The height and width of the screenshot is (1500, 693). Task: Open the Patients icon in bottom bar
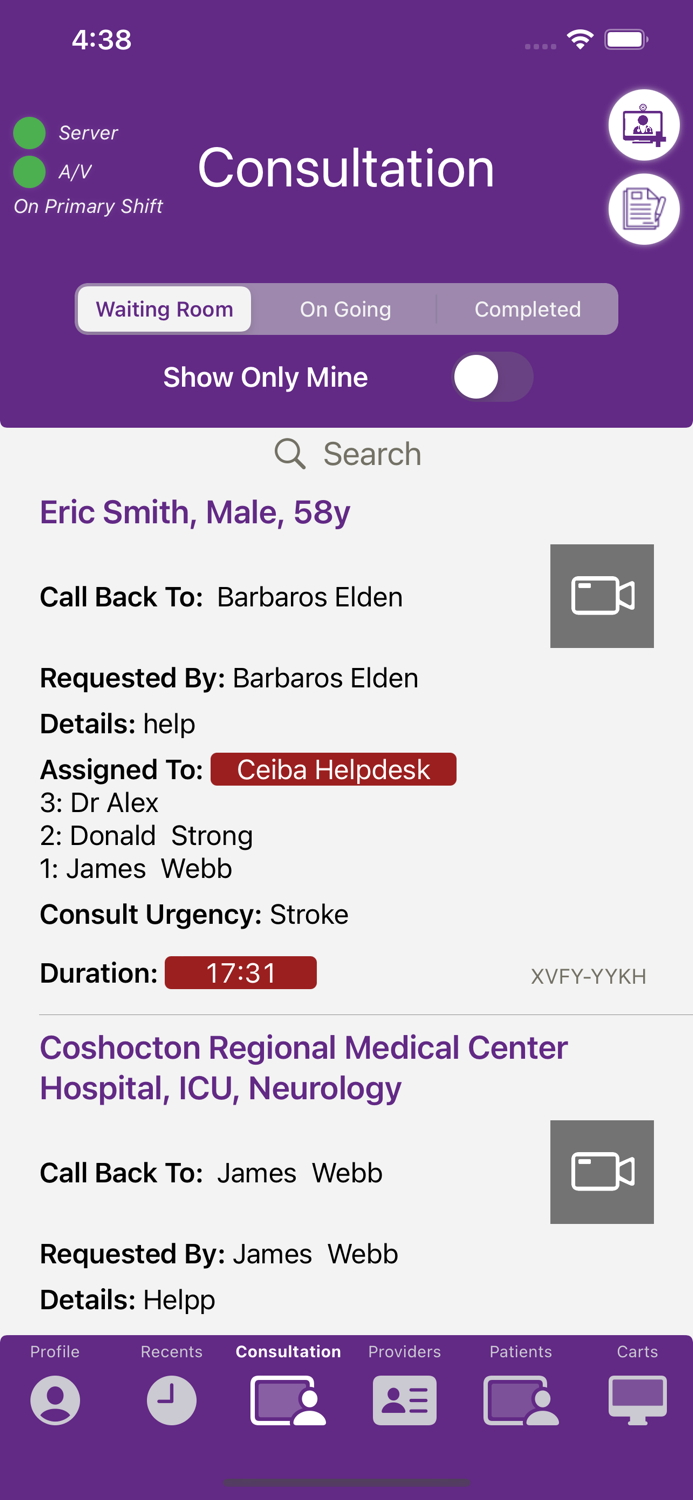(x=520, y=1400)
